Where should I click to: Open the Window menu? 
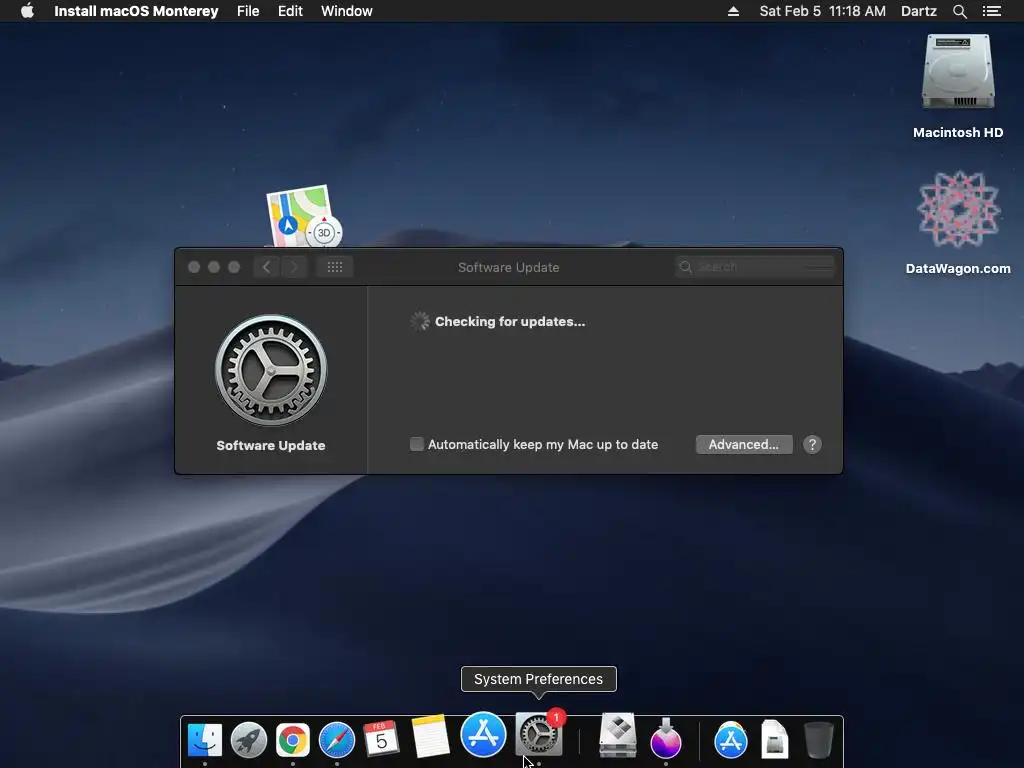(347, 11)
